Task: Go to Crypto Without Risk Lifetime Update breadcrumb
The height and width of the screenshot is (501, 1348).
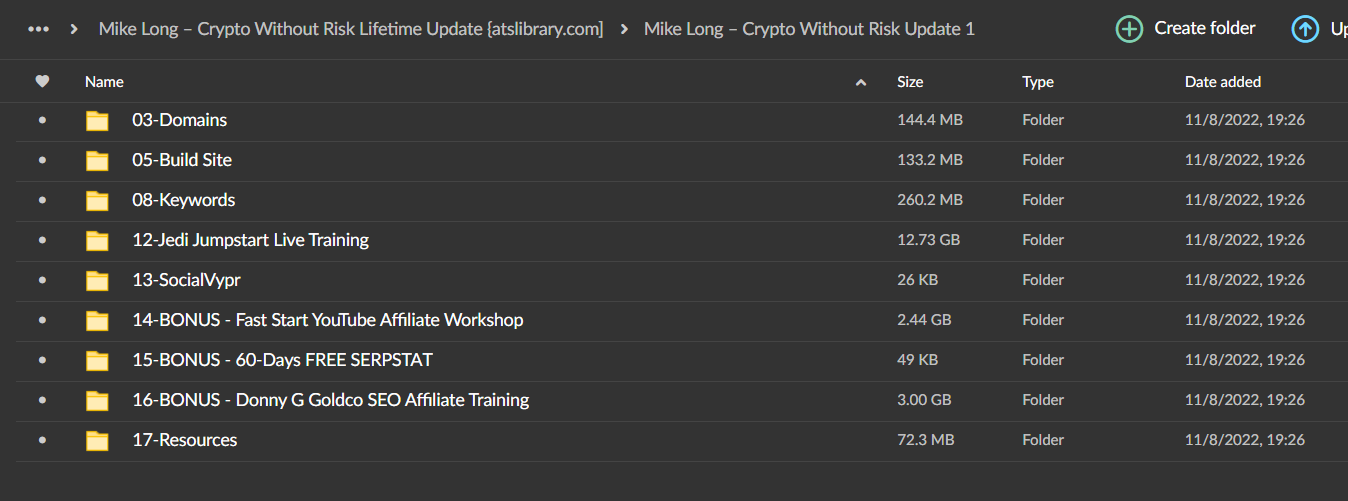Action: (351, 29)
